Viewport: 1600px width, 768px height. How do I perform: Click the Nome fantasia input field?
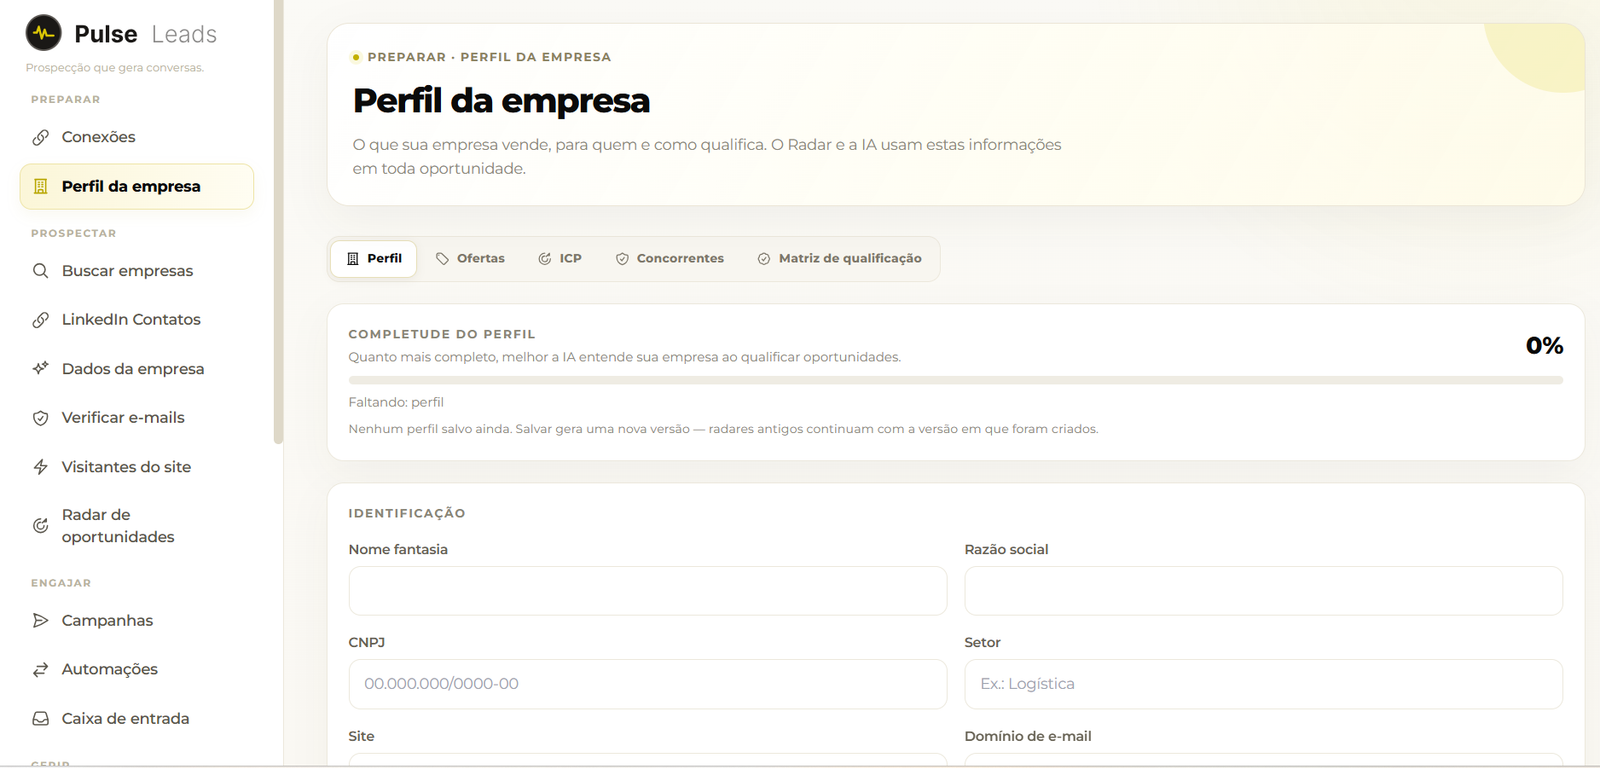tap(648, 591)
